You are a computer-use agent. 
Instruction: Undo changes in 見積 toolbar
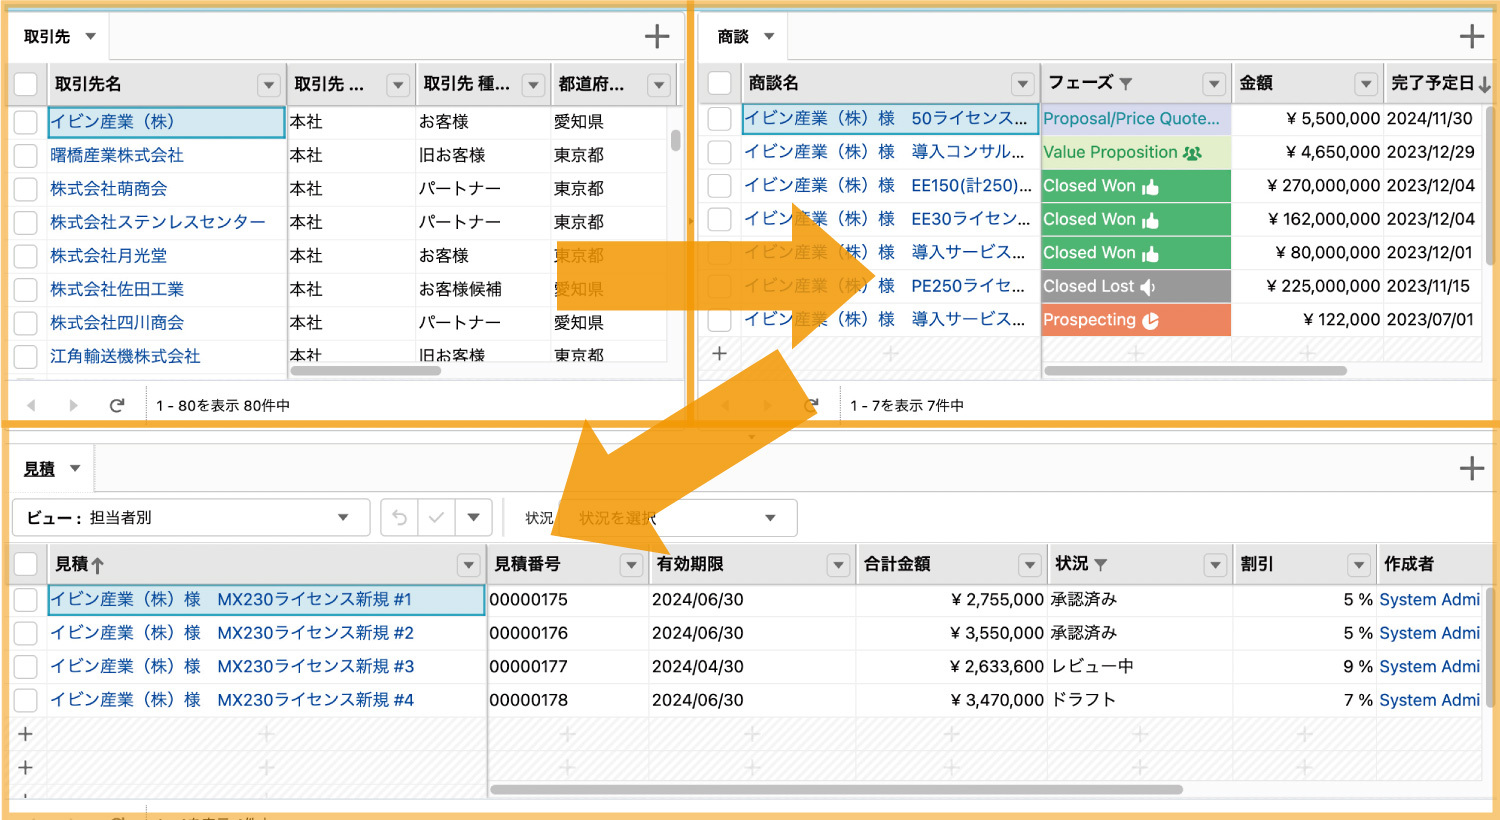pos(399,518)
